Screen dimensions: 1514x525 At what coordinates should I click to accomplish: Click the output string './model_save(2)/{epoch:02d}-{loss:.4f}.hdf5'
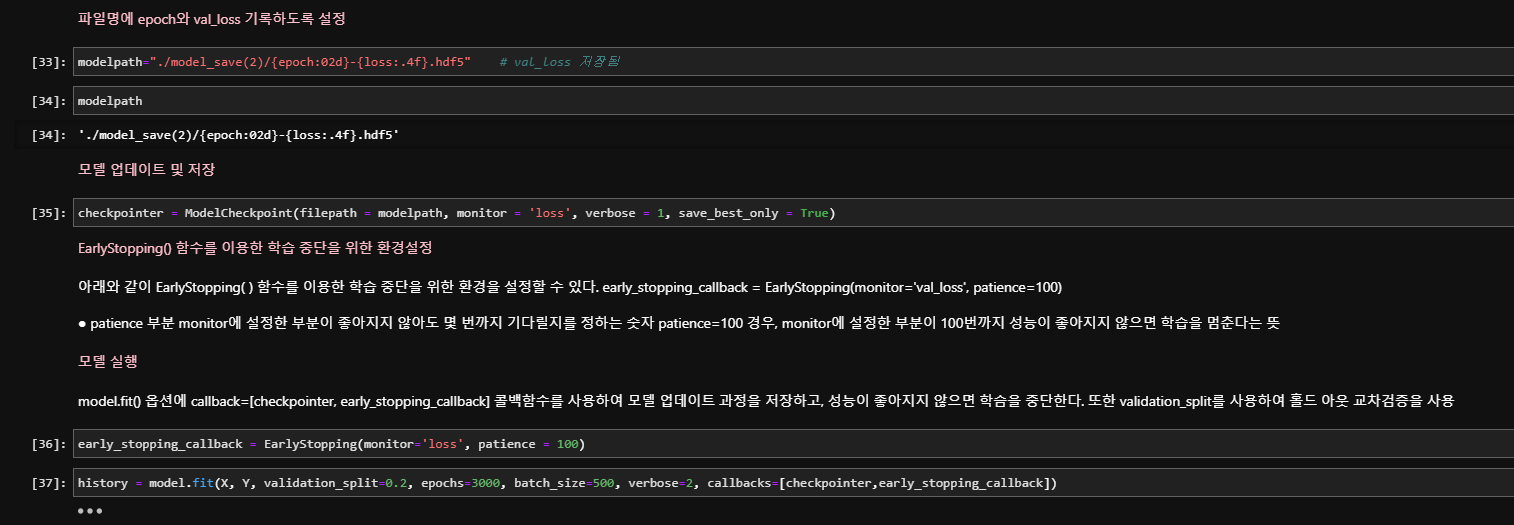(238, 134)
